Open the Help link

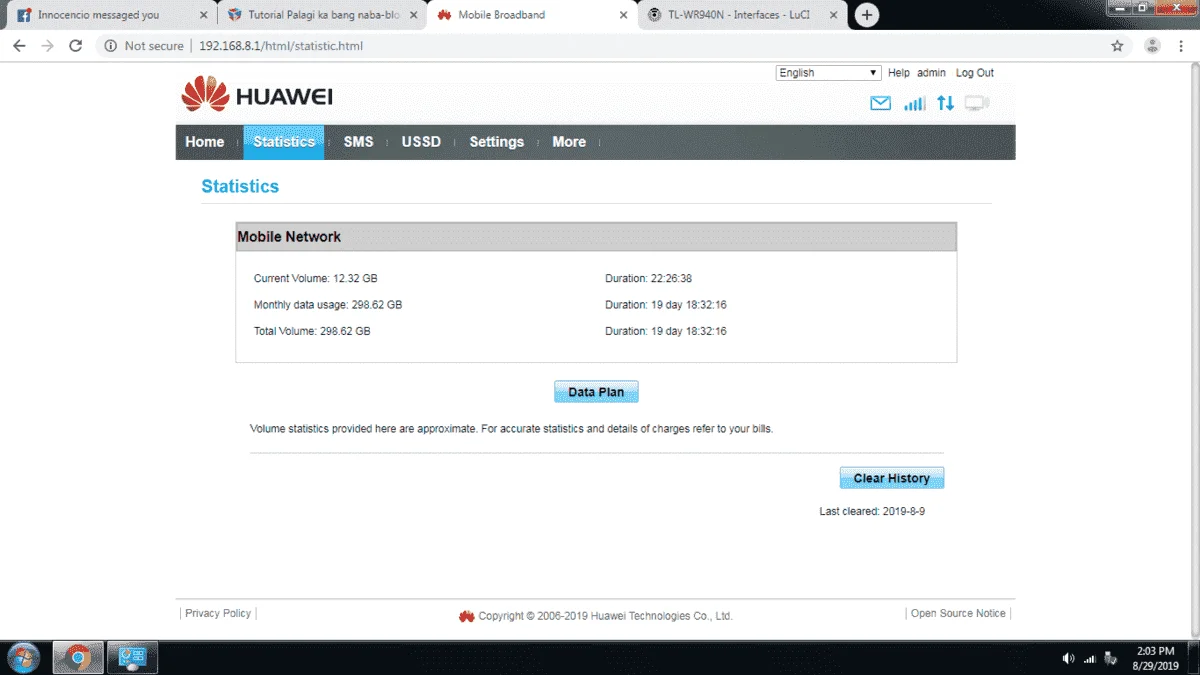pos(899,73)
